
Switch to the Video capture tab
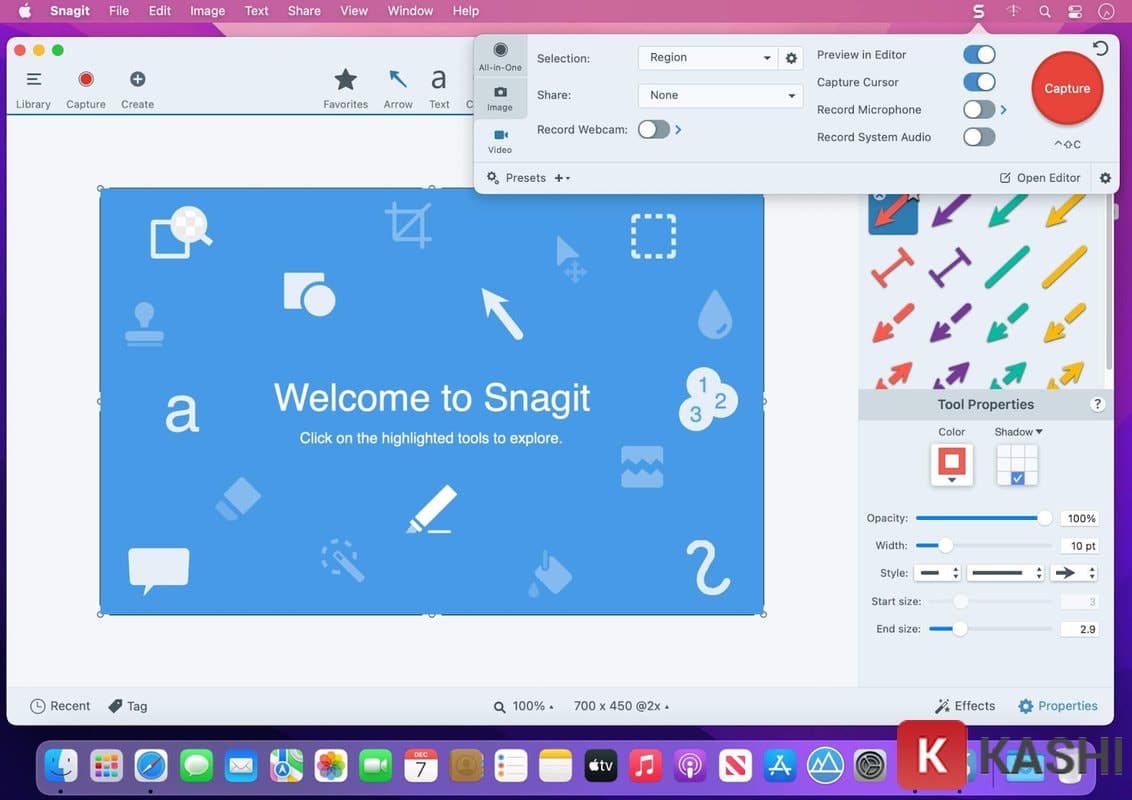click(500, 142)
